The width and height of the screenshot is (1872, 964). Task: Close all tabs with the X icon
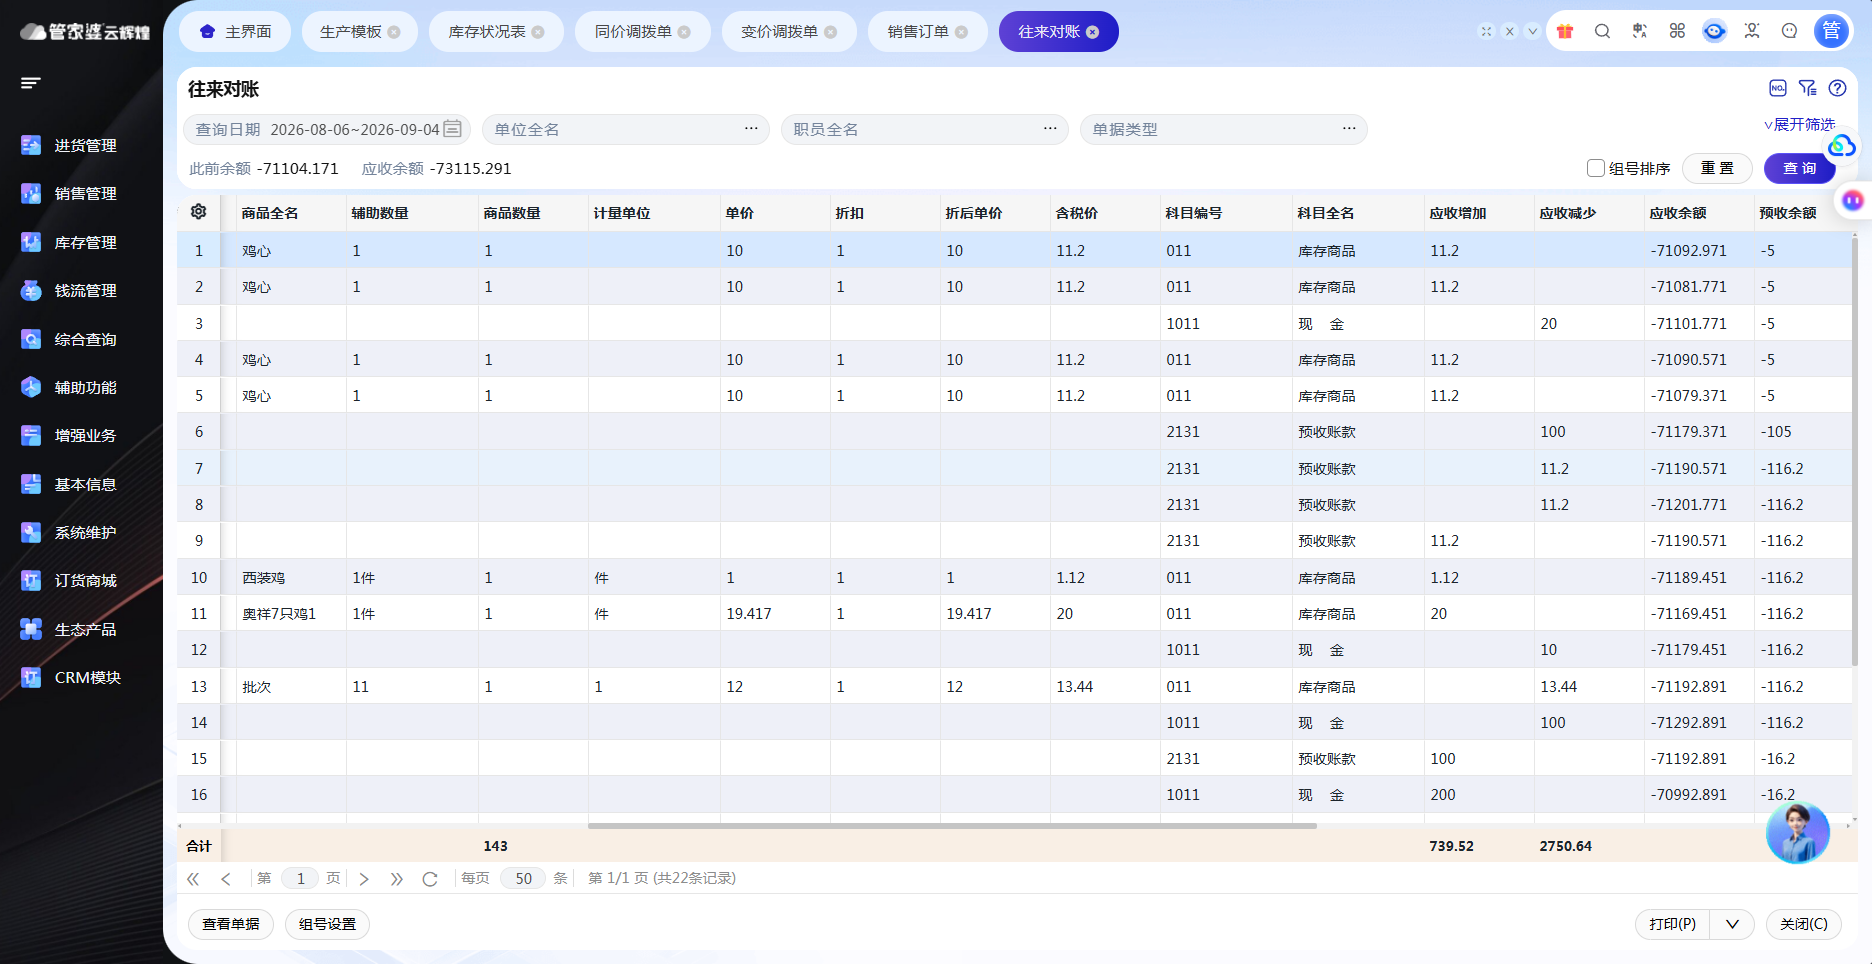coord(1510,31)
